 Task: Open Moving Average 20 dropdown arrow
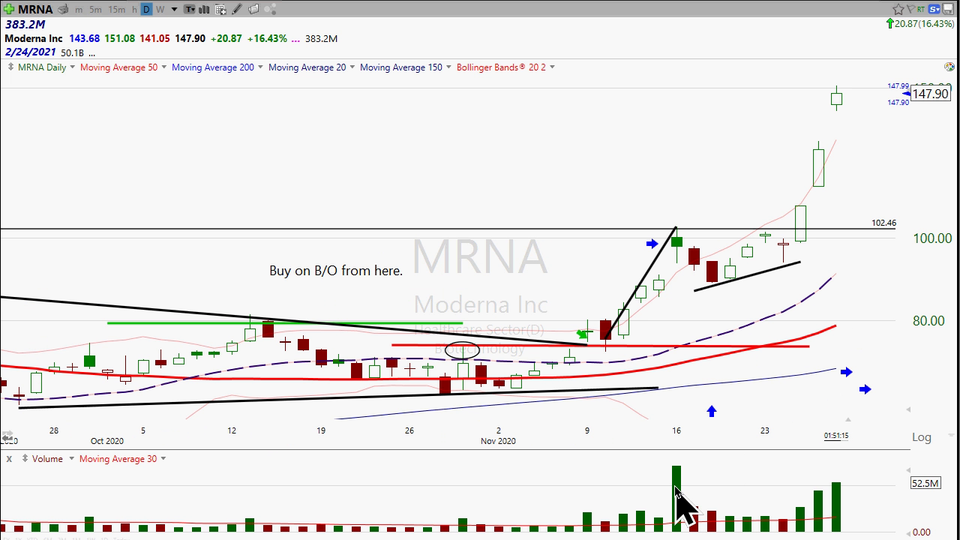352,67
